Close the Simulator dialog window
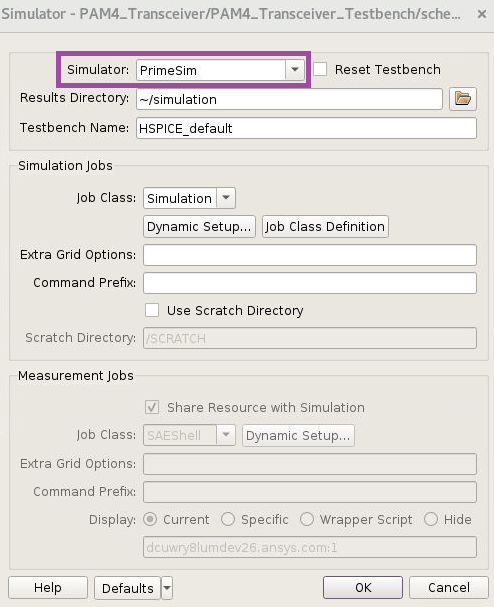 point(482,14)
